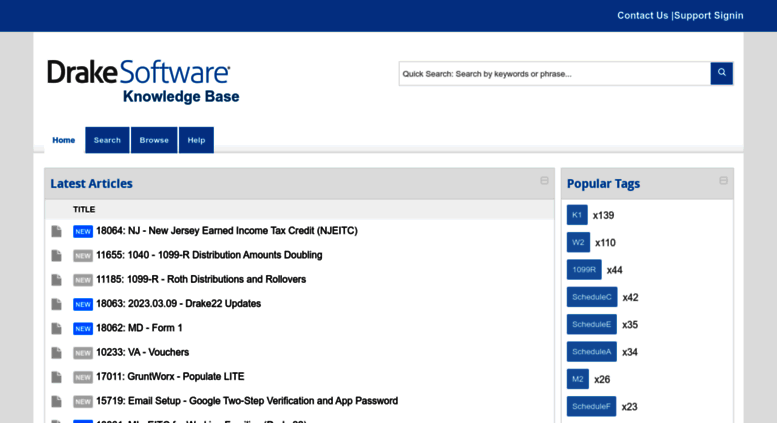Open the Help tab
Screen dimensions: 777x423
(x=196, y=140)
